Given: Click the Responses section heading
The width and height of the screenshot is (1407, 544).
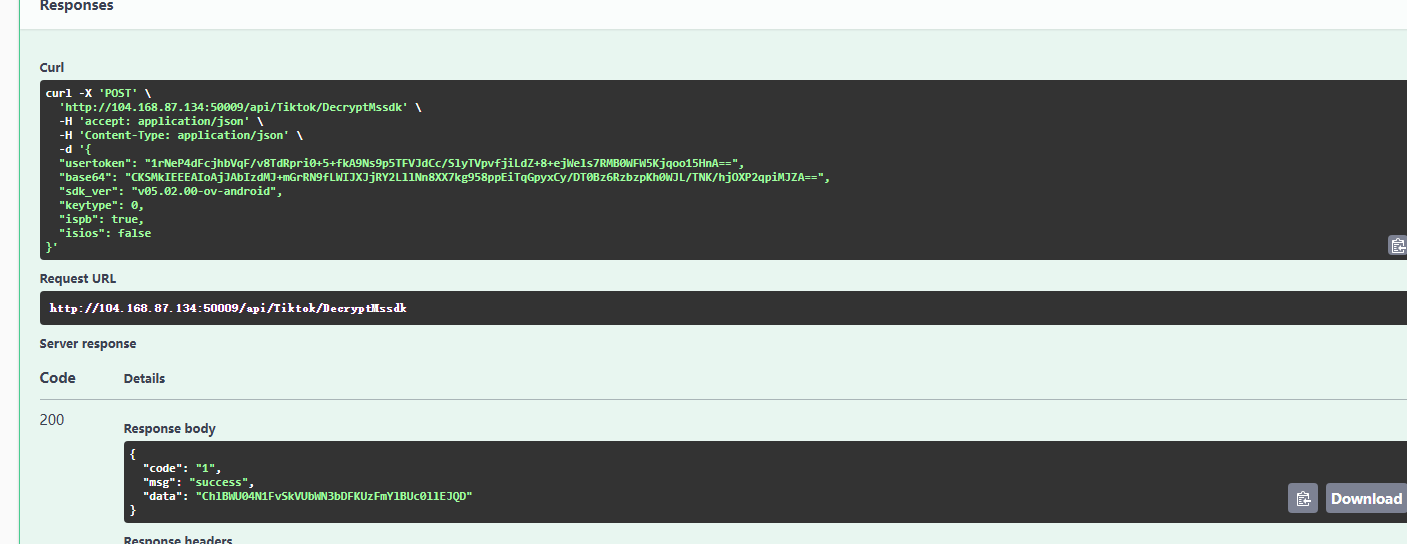Looking at the screenshot, I should point(76,6).
